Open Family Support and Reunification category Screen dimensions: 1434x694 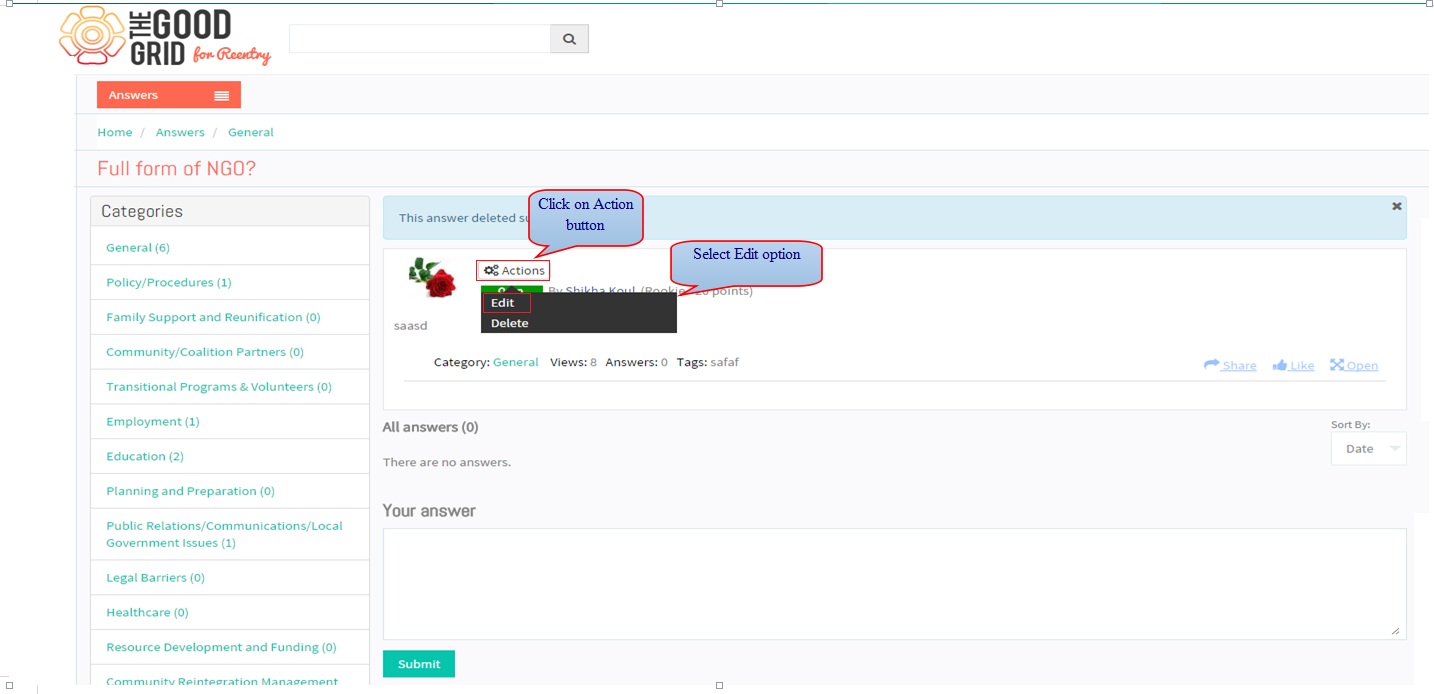pos(213,317)
